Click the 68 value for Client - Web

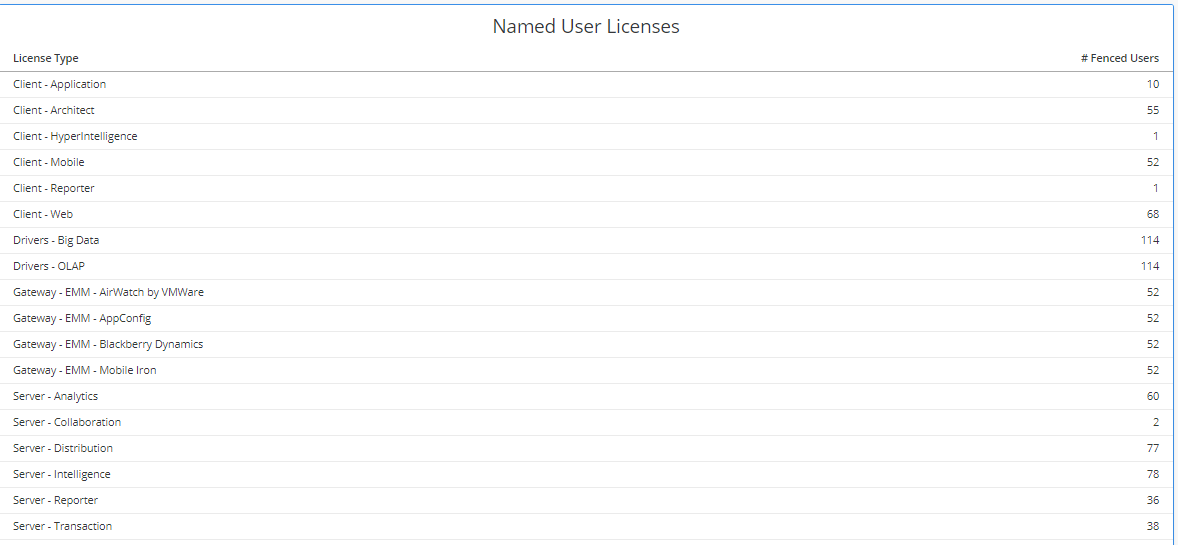[x=1152, y=214]
